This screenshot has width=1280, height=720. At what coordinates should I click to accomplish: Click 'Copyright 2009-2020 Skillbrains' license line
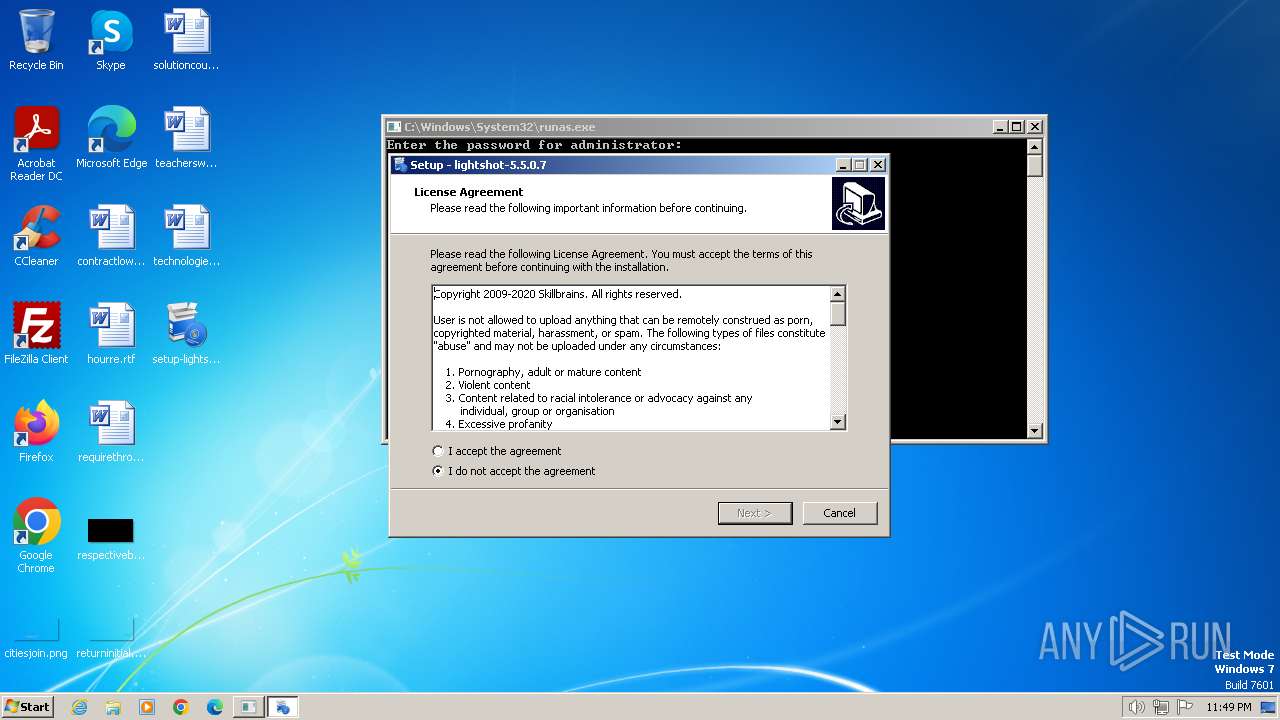pos(558,294)
